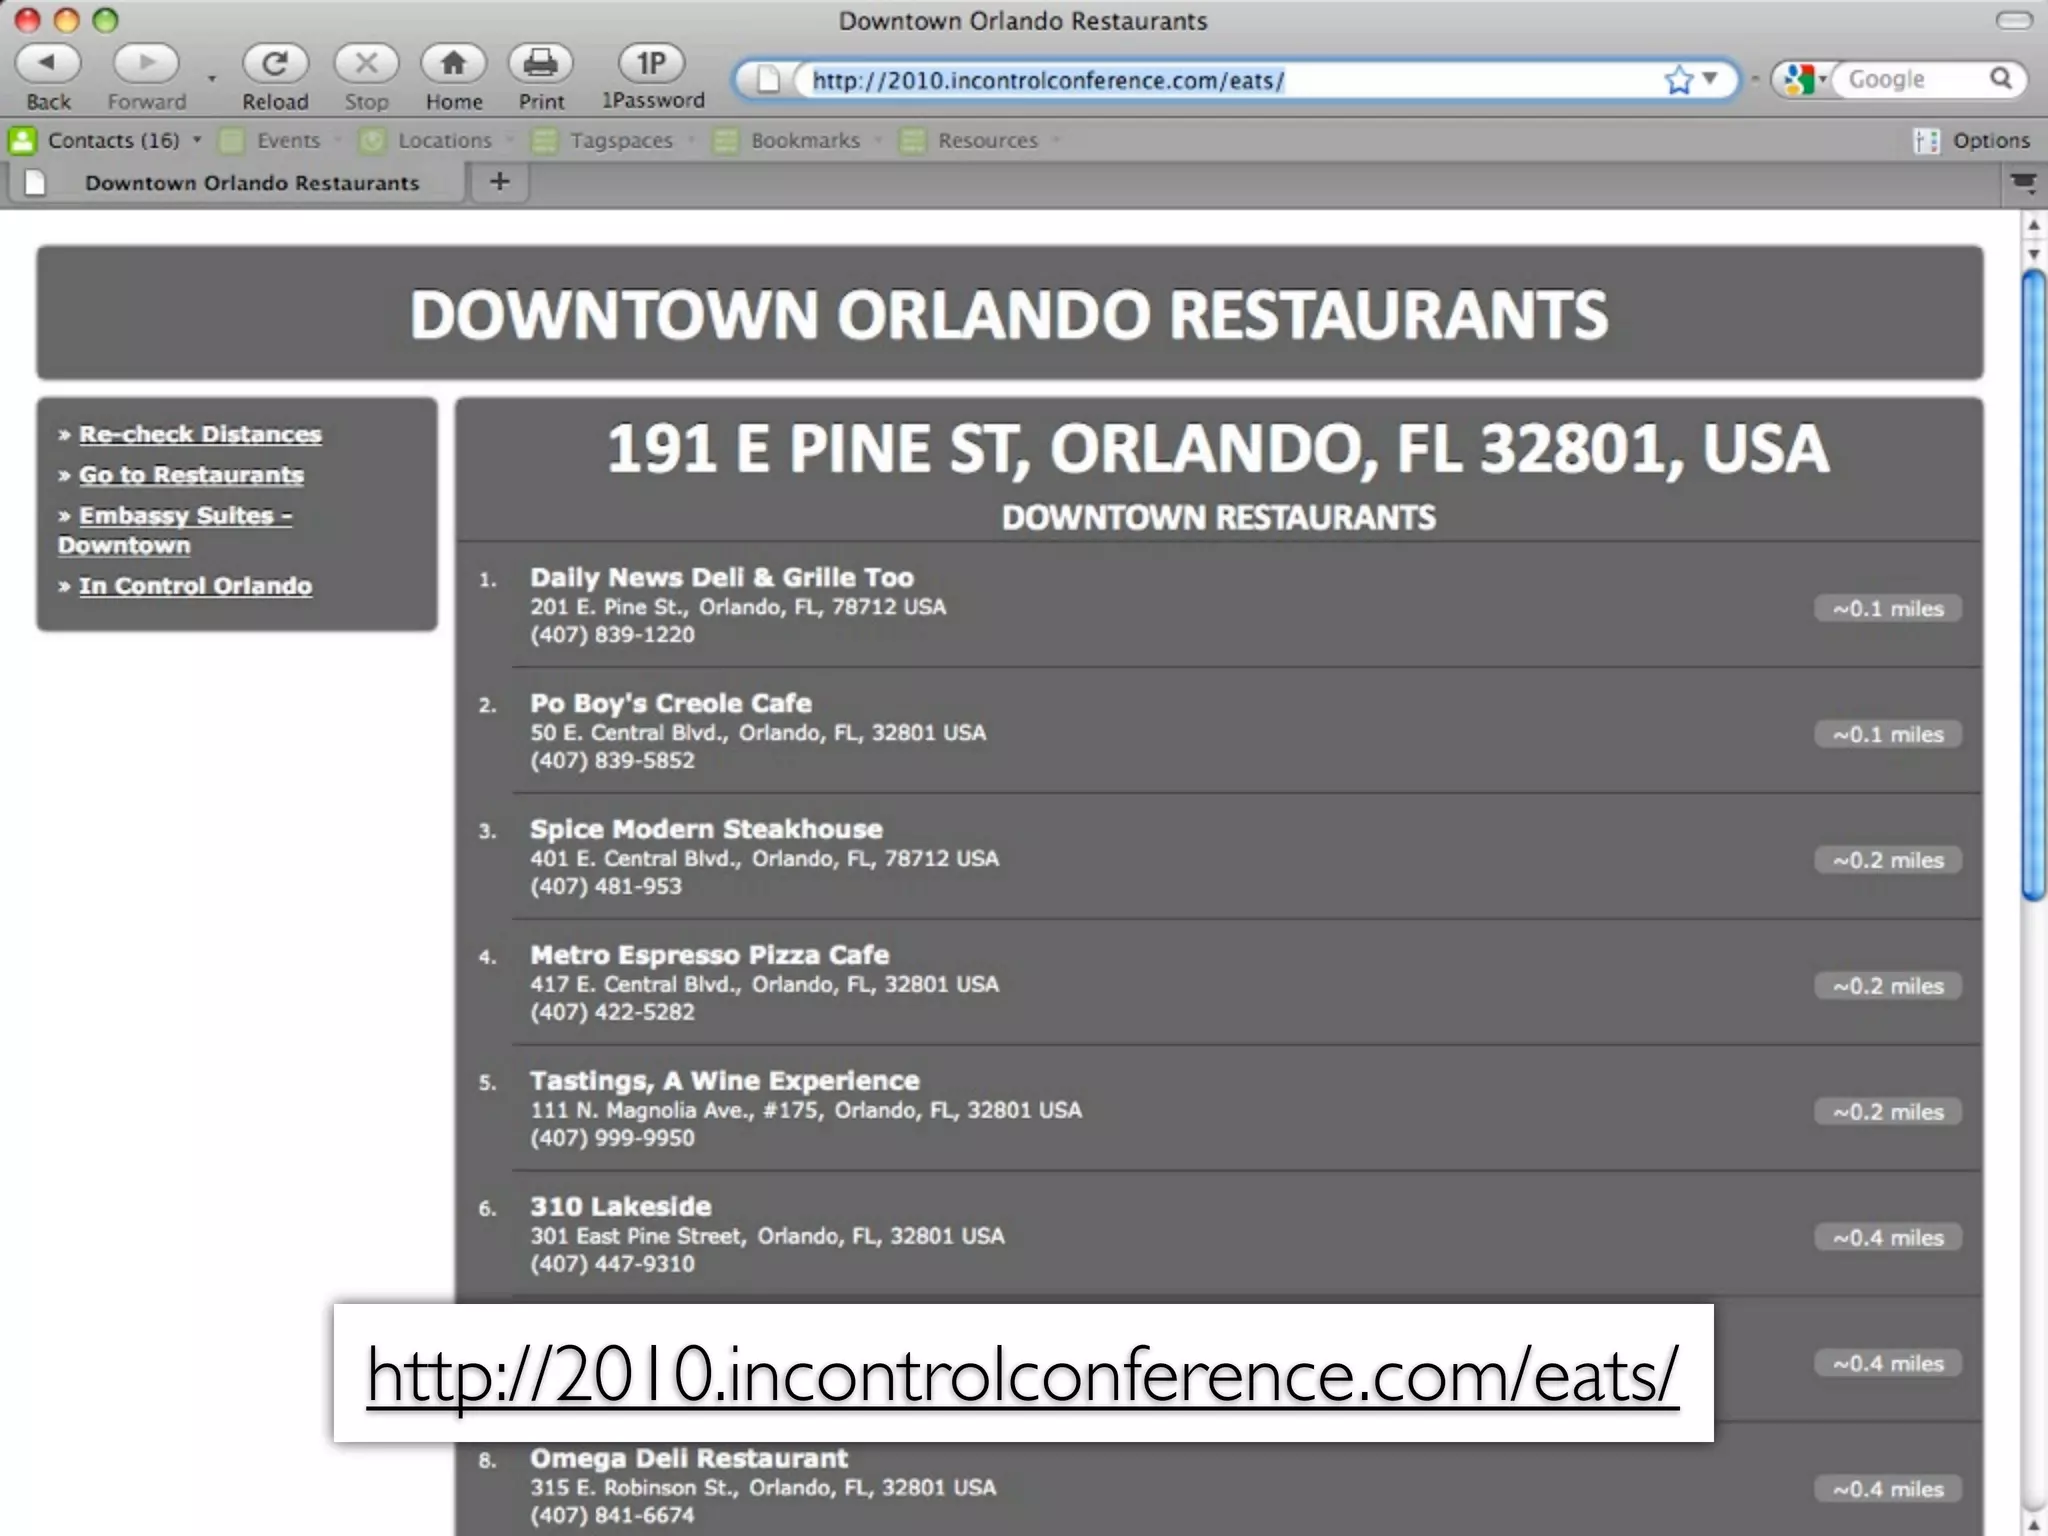Click the vertical scrollbar thumb
Viewport: 2048px width, 1536px height.
coord(2034,585)
